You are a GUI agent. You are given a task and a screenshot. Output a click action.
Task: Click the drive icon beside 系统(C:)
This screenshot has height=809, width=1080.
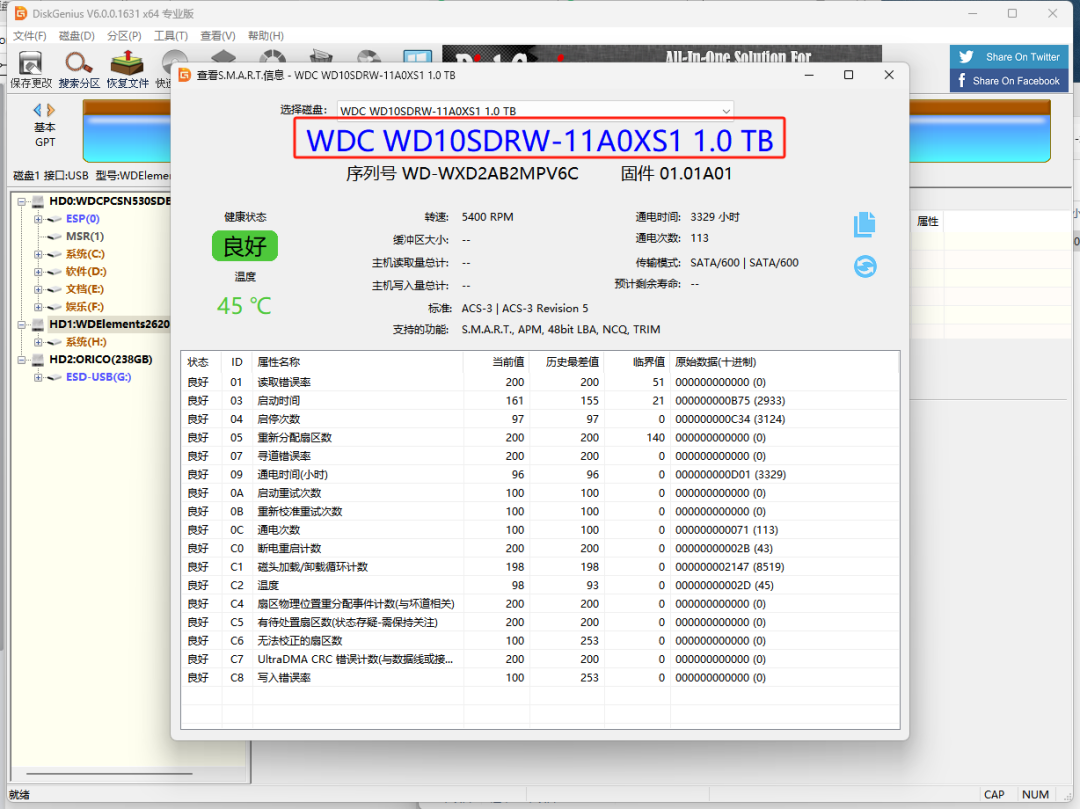coord(54,254)
